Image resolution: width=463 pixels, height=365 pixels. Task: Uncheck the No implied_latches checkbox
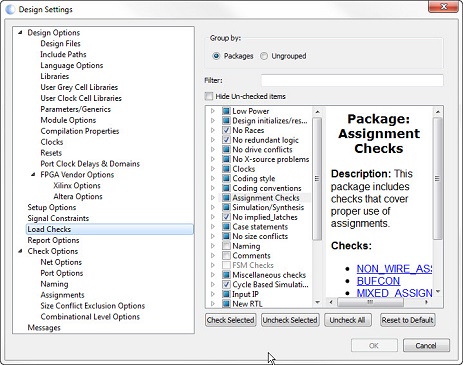[x=226, y=217]
